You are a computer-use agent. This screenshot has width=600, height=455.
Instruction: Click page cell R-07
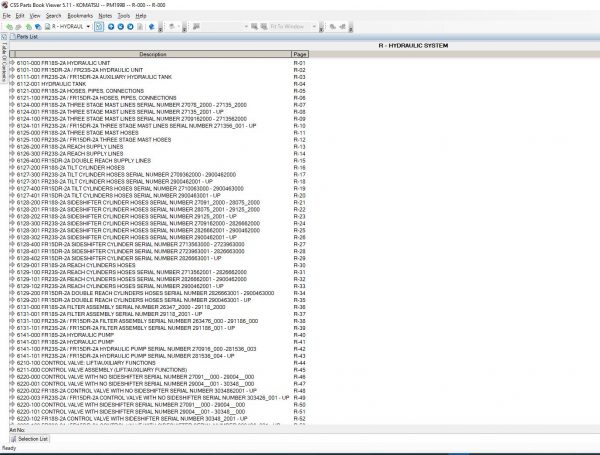(x=300, y=105)
